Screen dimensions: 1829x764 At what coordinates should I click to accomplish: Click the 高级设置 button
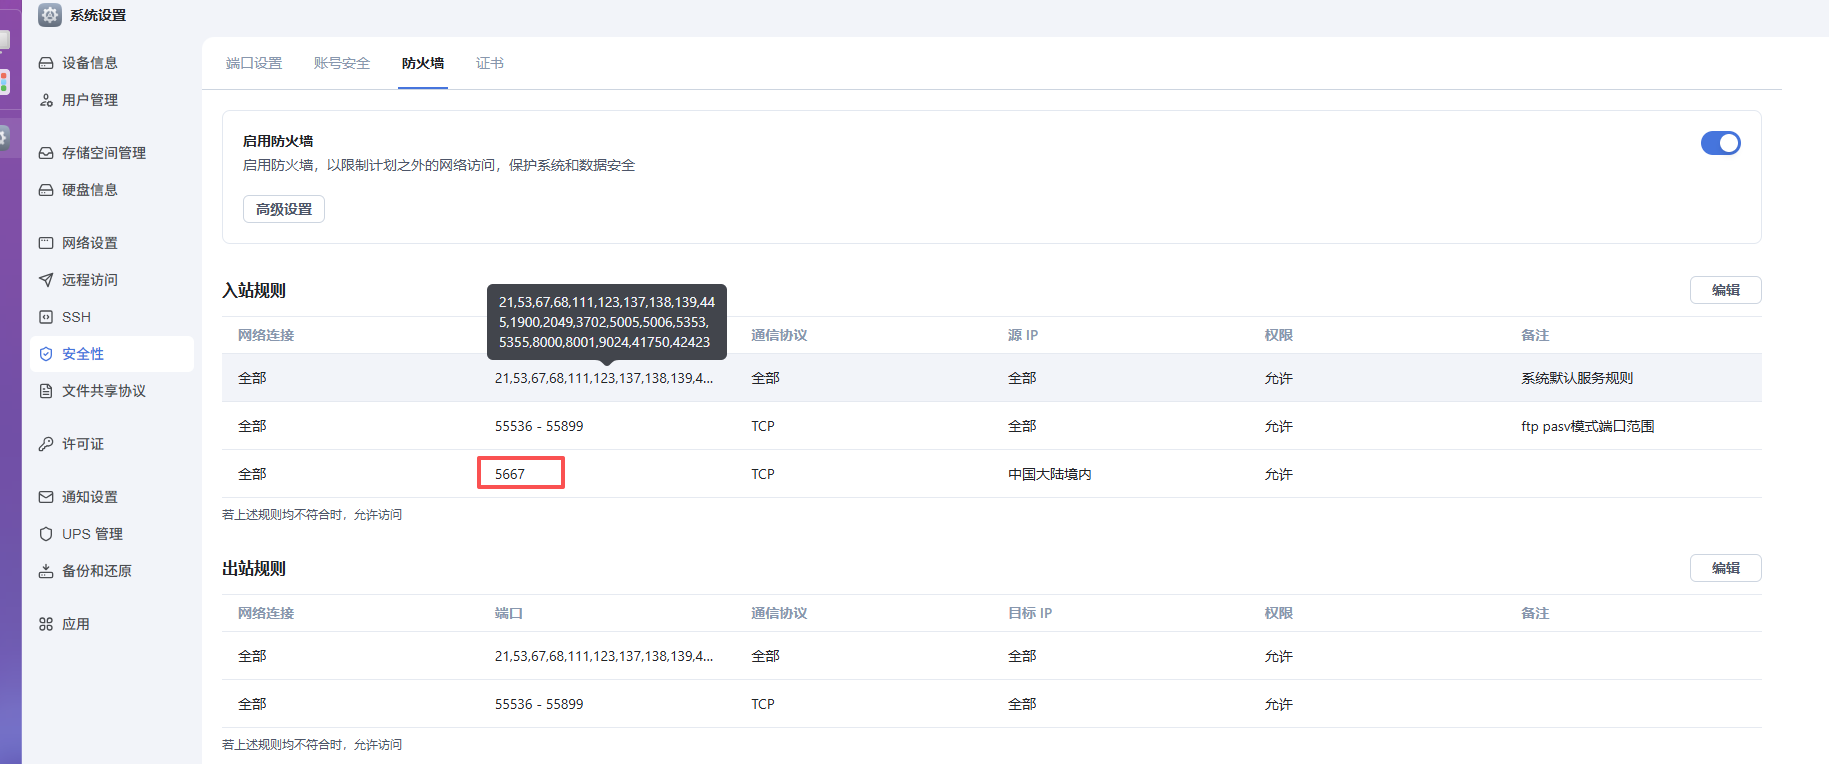pyautogui.click(x=284, y=209)
